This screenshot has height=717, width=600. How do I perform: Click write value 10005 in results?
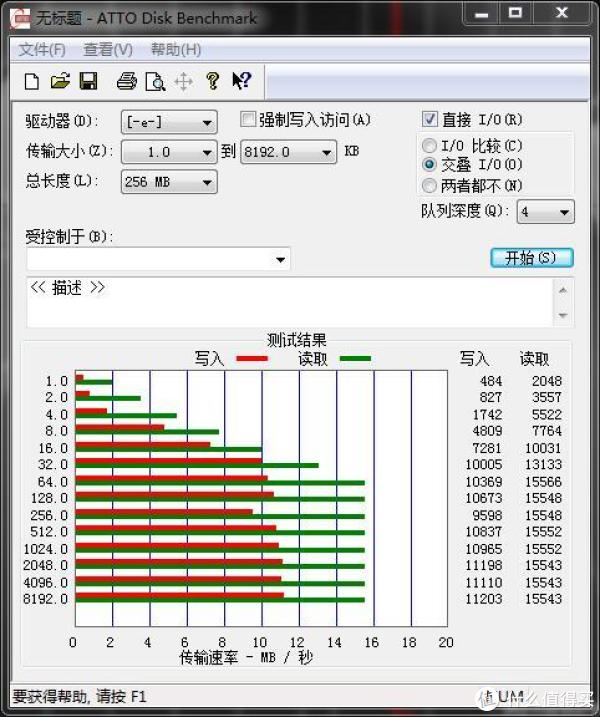(483, 464)
